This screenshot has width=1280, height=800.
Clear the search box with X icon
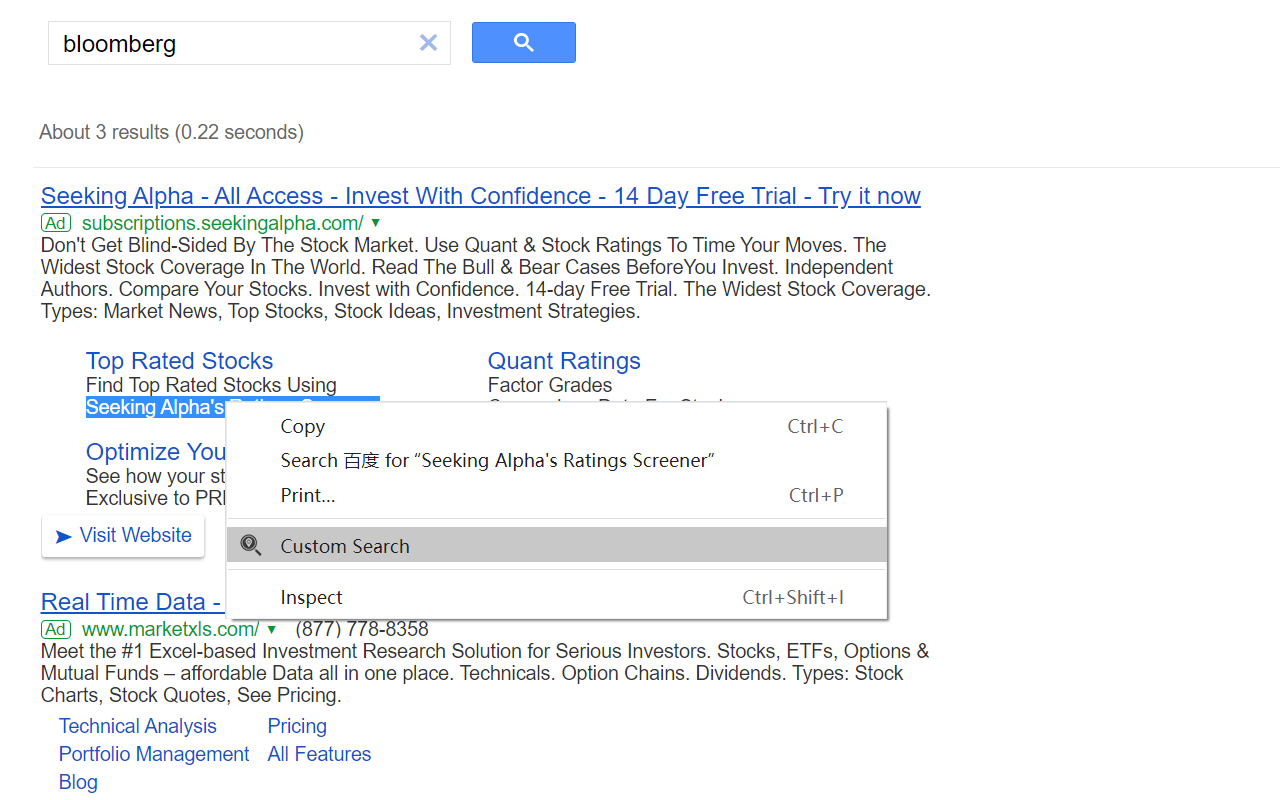[x=428, y=43]
